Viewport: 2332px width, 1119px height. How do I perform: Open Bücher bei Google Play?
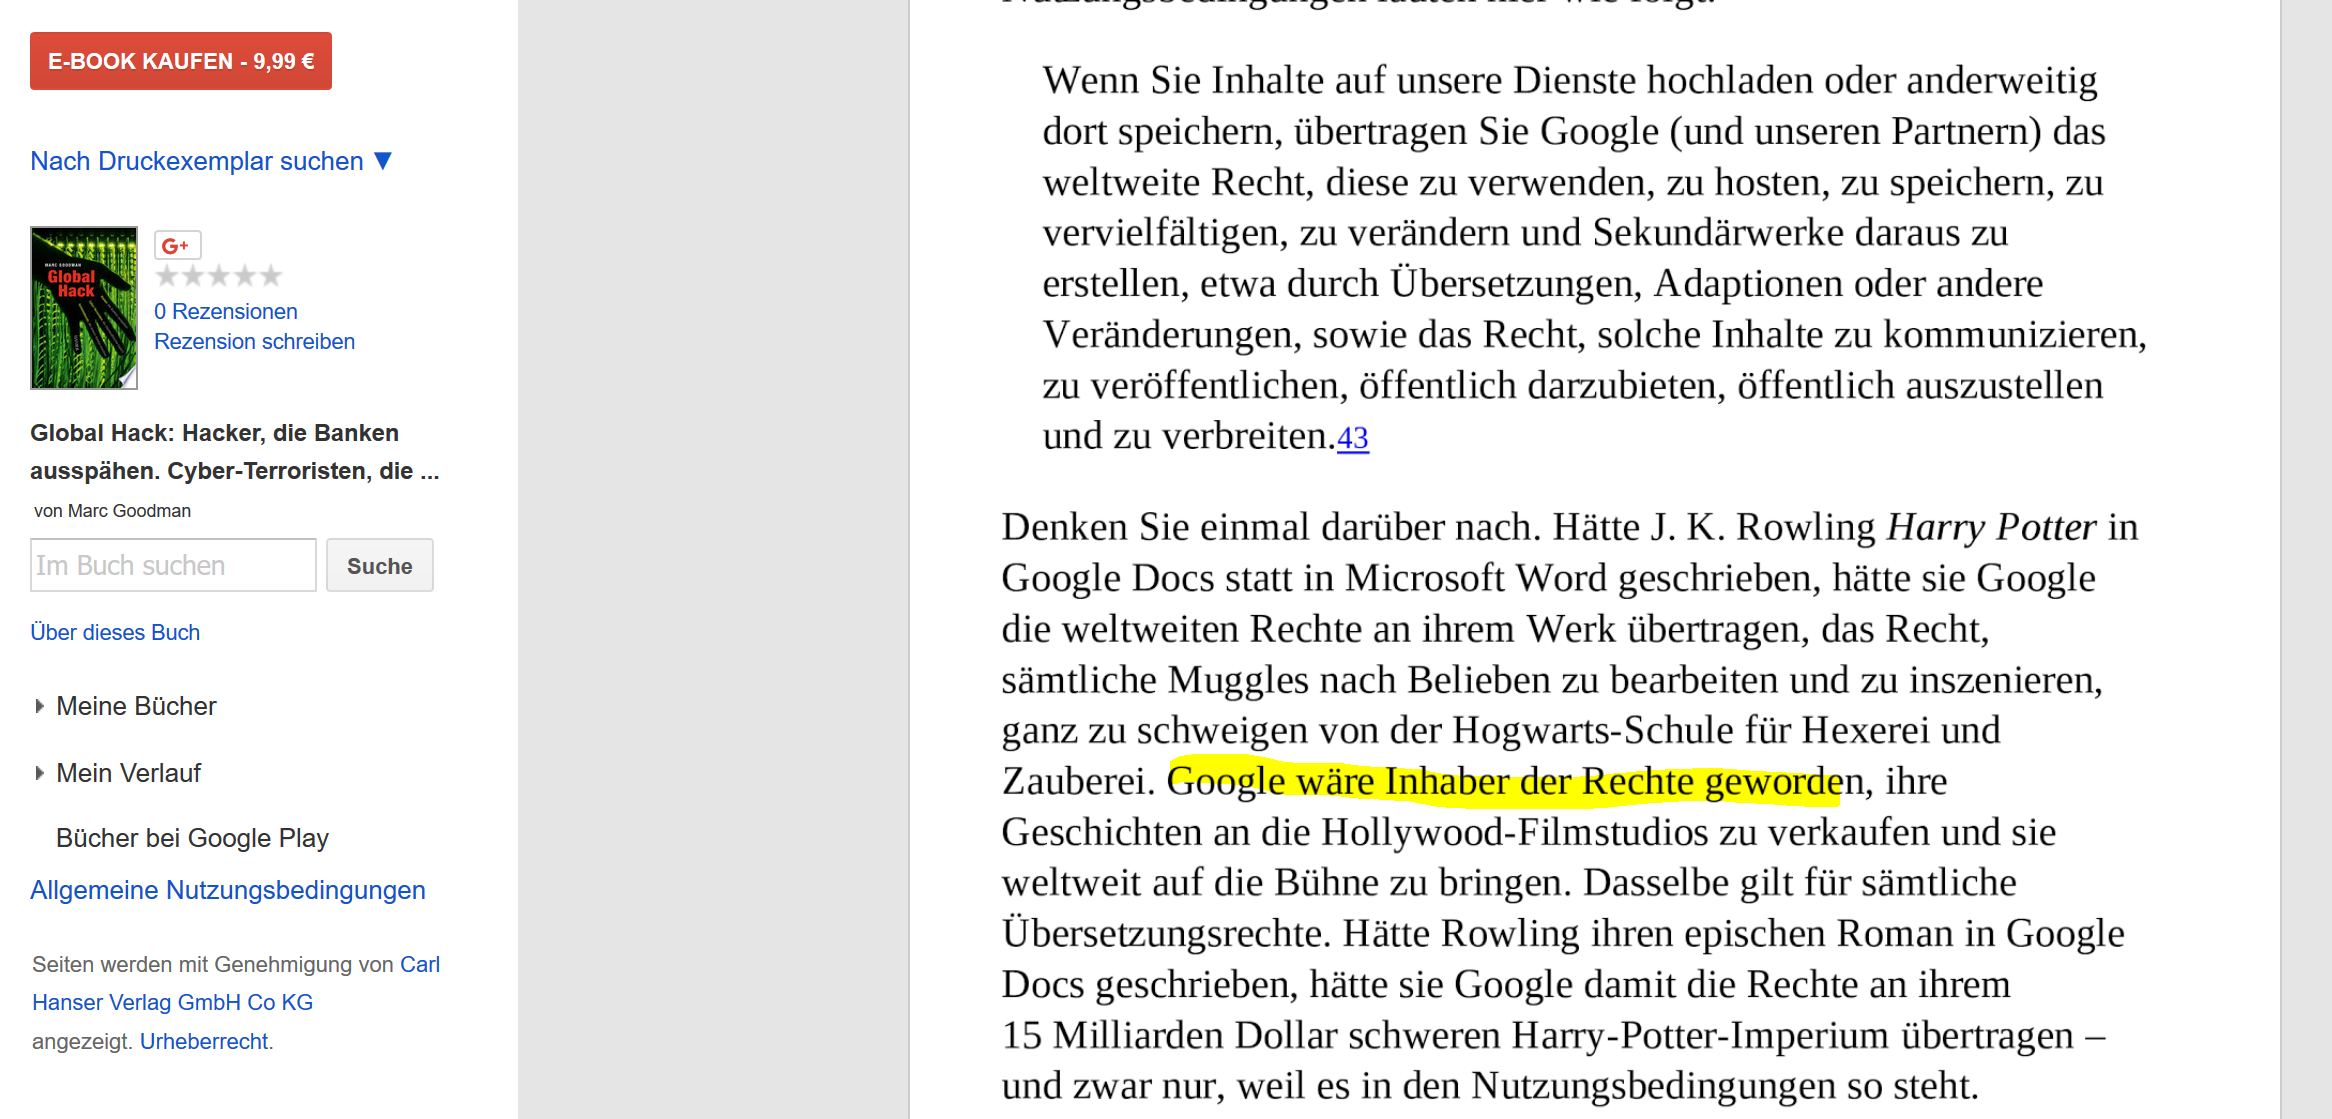(x=192, y=838)
